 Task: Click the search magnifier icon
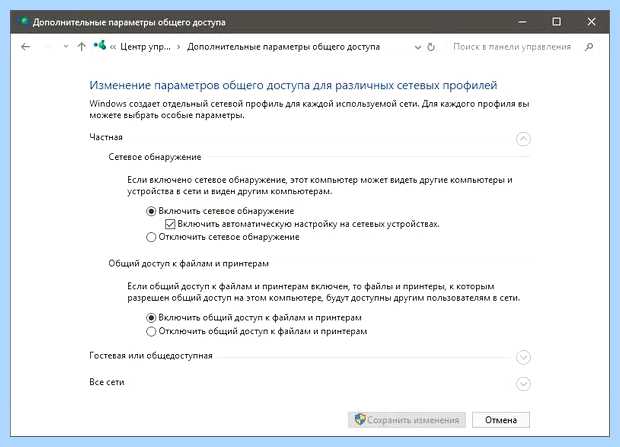(x=589, y=47)
